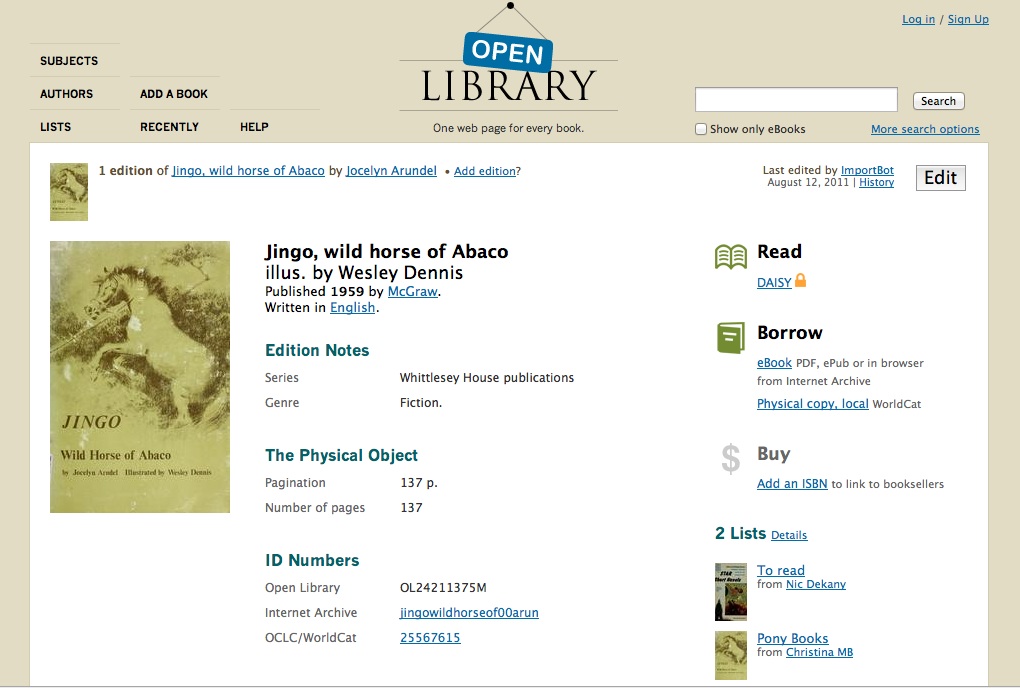This screenshot has width=1020, height=688.
Task: Go to Add a Book
Action: pos(174,94)
